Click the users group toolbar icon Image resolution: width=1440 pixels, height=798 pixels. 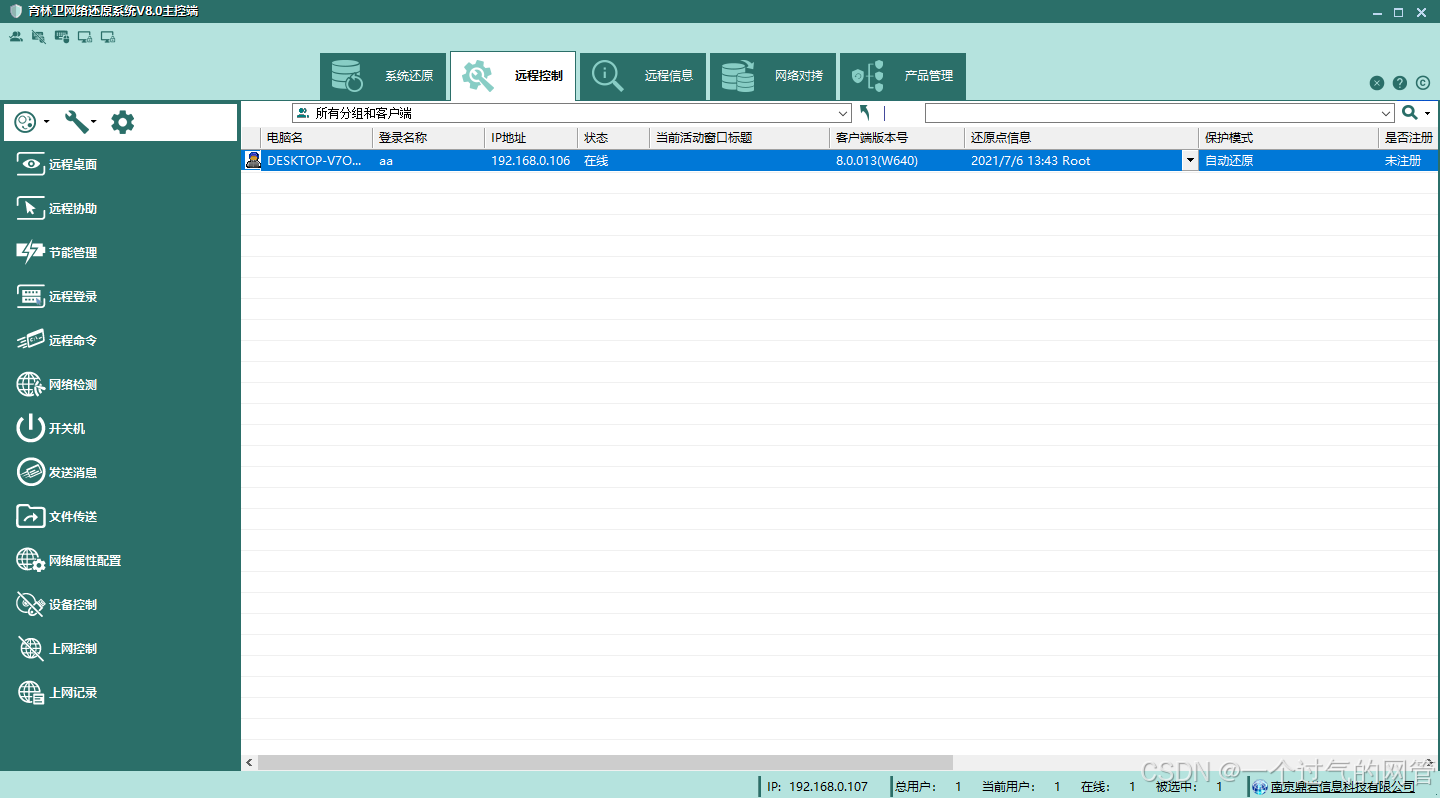16,37
